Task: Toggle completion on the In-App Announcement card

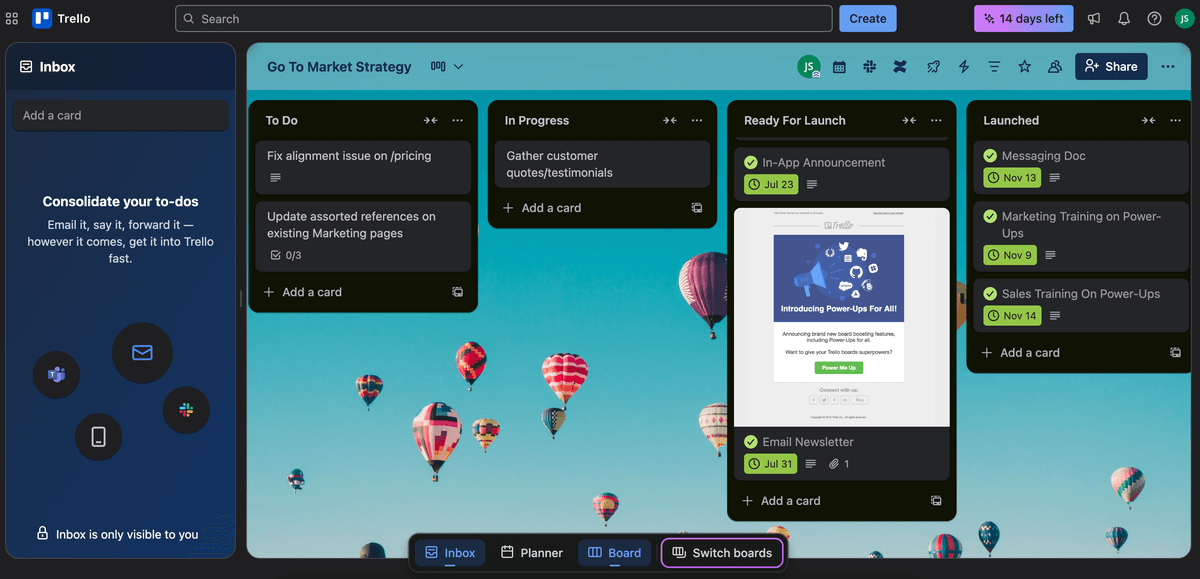Action: coord(752,161)
